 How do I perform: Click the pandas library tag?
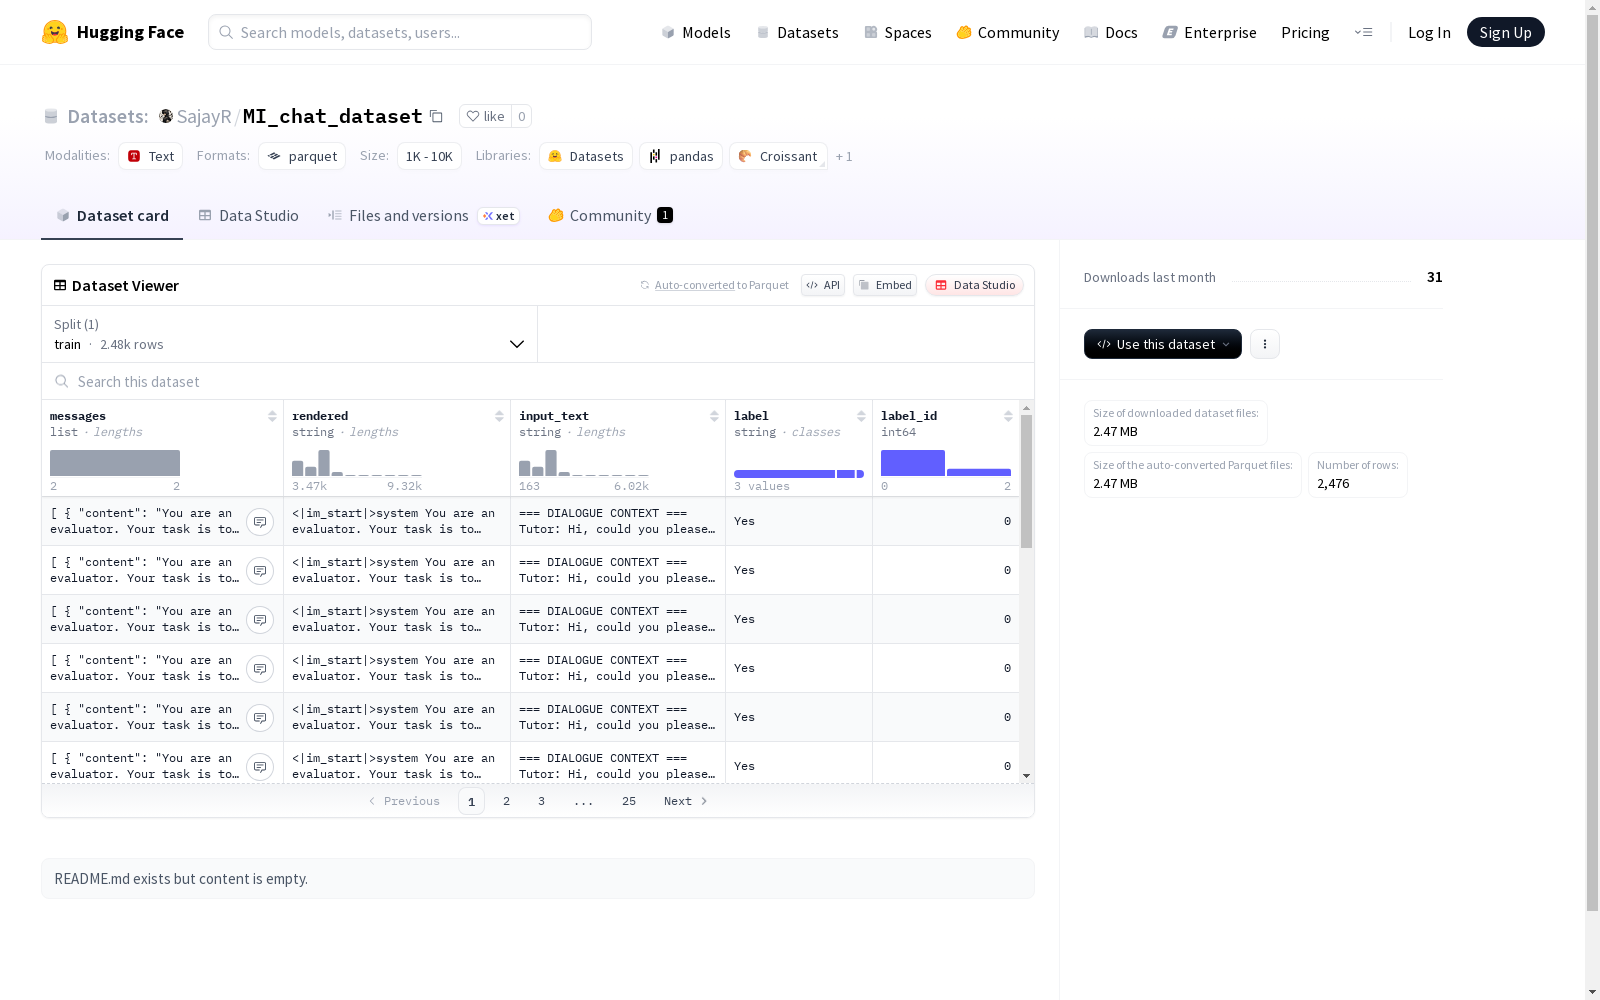coord(681,156)
